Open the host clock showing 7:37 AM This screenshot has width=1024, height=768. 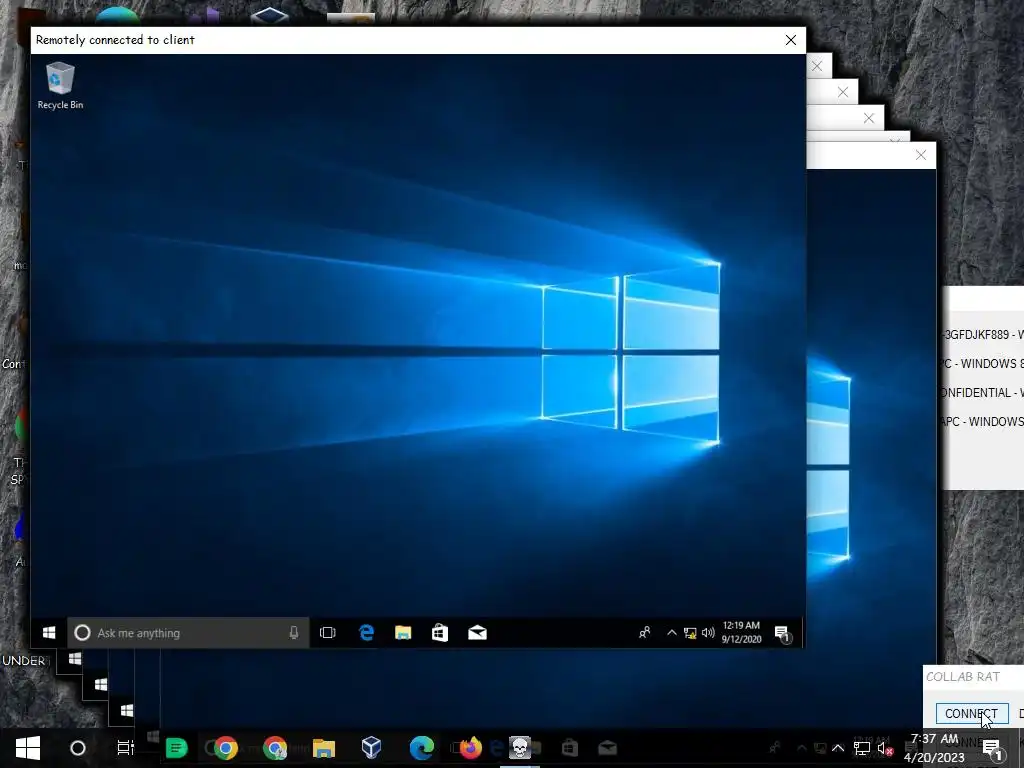[935, 748]
